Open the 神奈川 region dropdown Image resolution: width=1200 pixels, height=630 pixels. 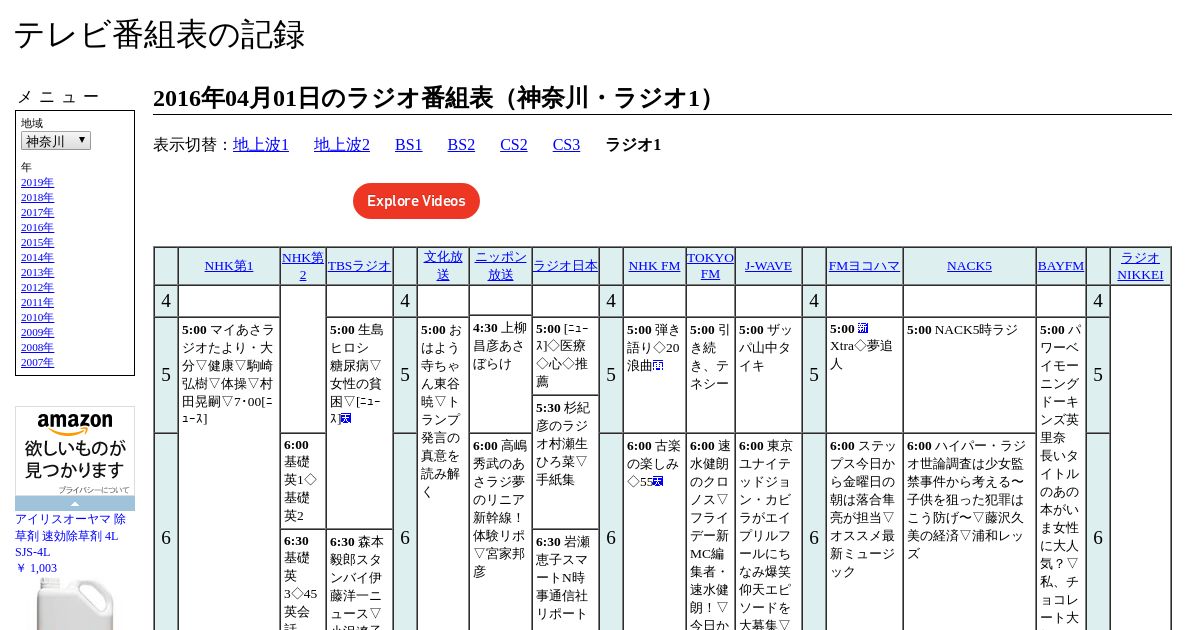[x=56, y=141]
